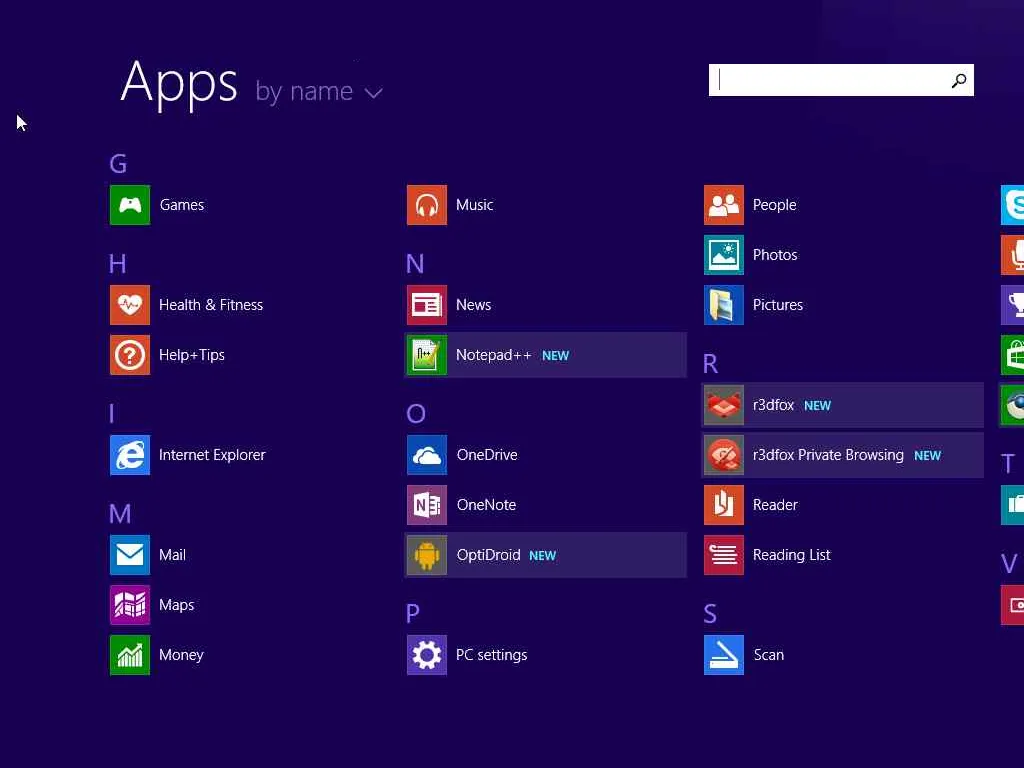Image resolution: width=1024 pixels, height=768 pixels.
Task: Click the H letter group header
Action: coord(118,264)
